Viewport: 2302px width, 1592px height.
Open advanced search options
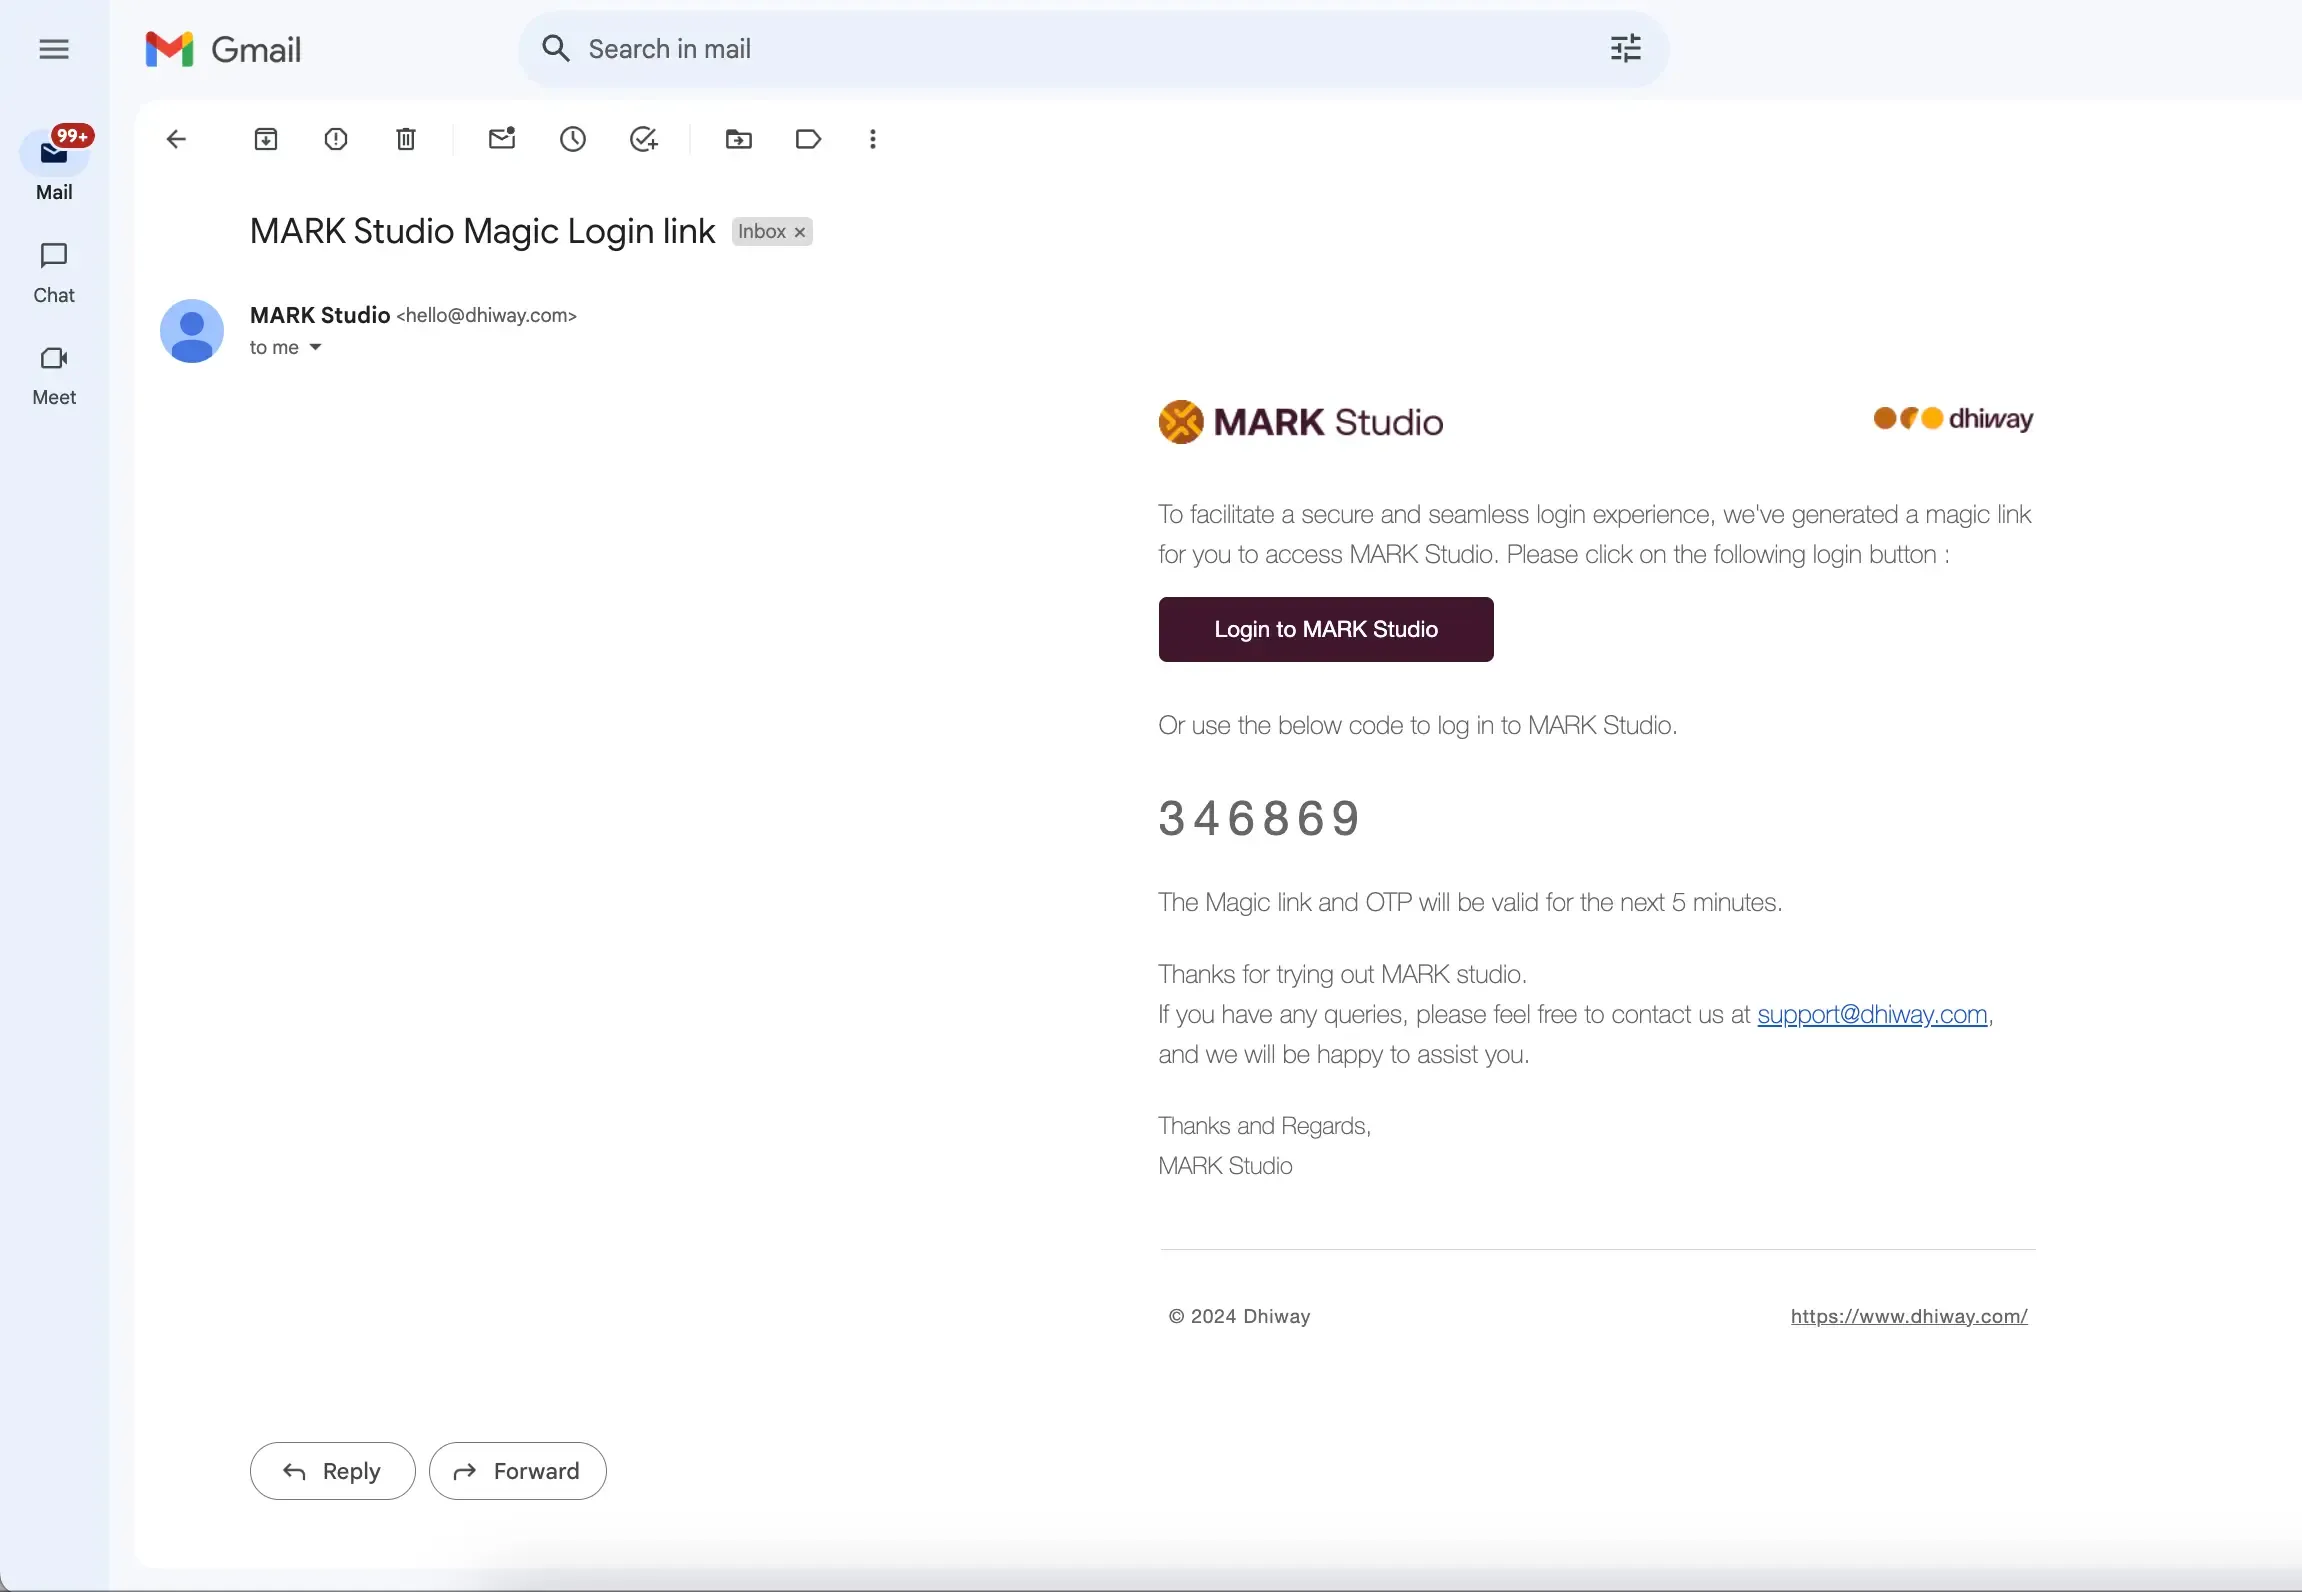coord(1625,48)
